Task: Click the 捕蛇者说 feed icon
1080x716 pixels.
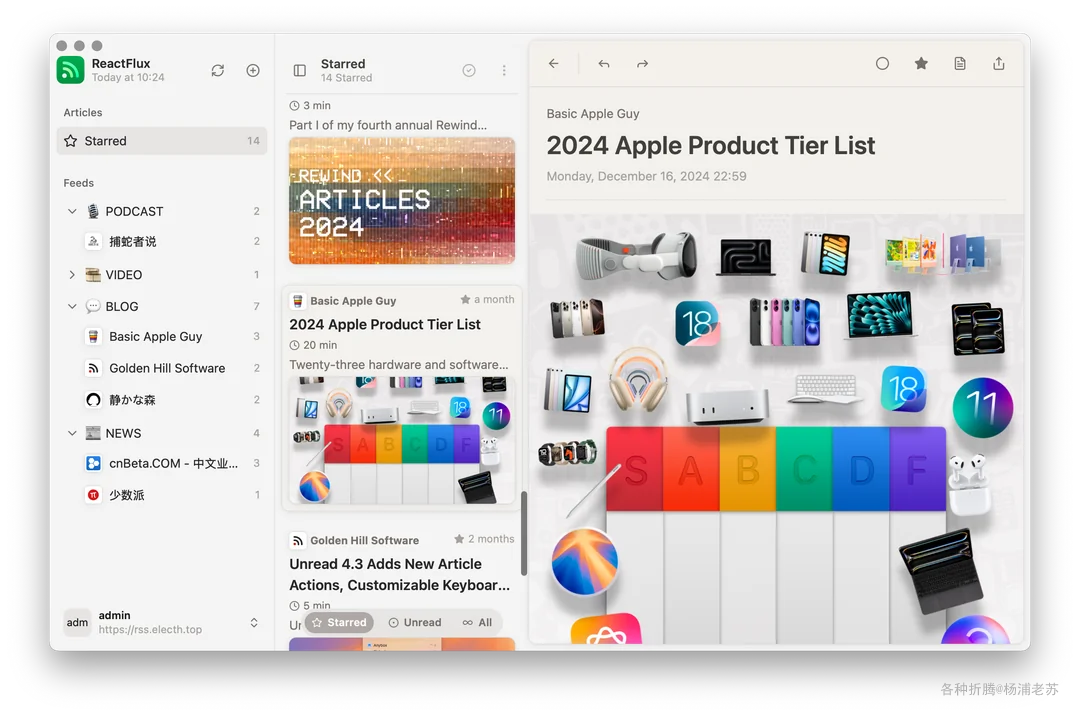Action: [93, 242]
